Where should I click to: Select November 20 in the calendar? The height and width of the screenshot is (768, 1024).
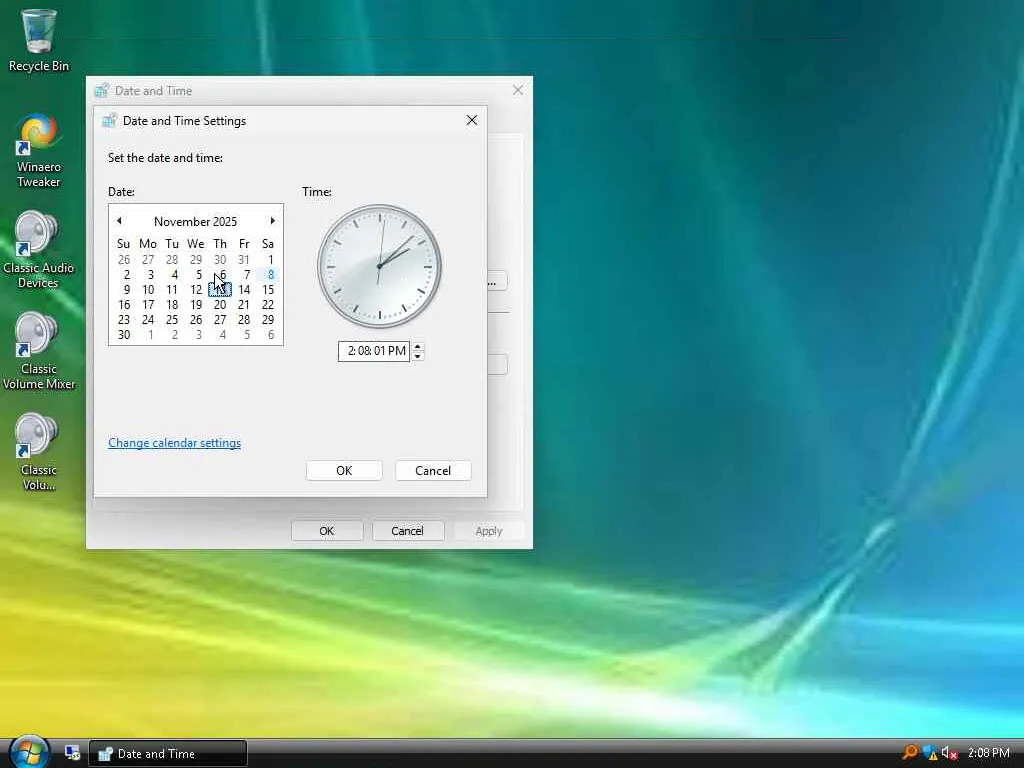point(220,305)
